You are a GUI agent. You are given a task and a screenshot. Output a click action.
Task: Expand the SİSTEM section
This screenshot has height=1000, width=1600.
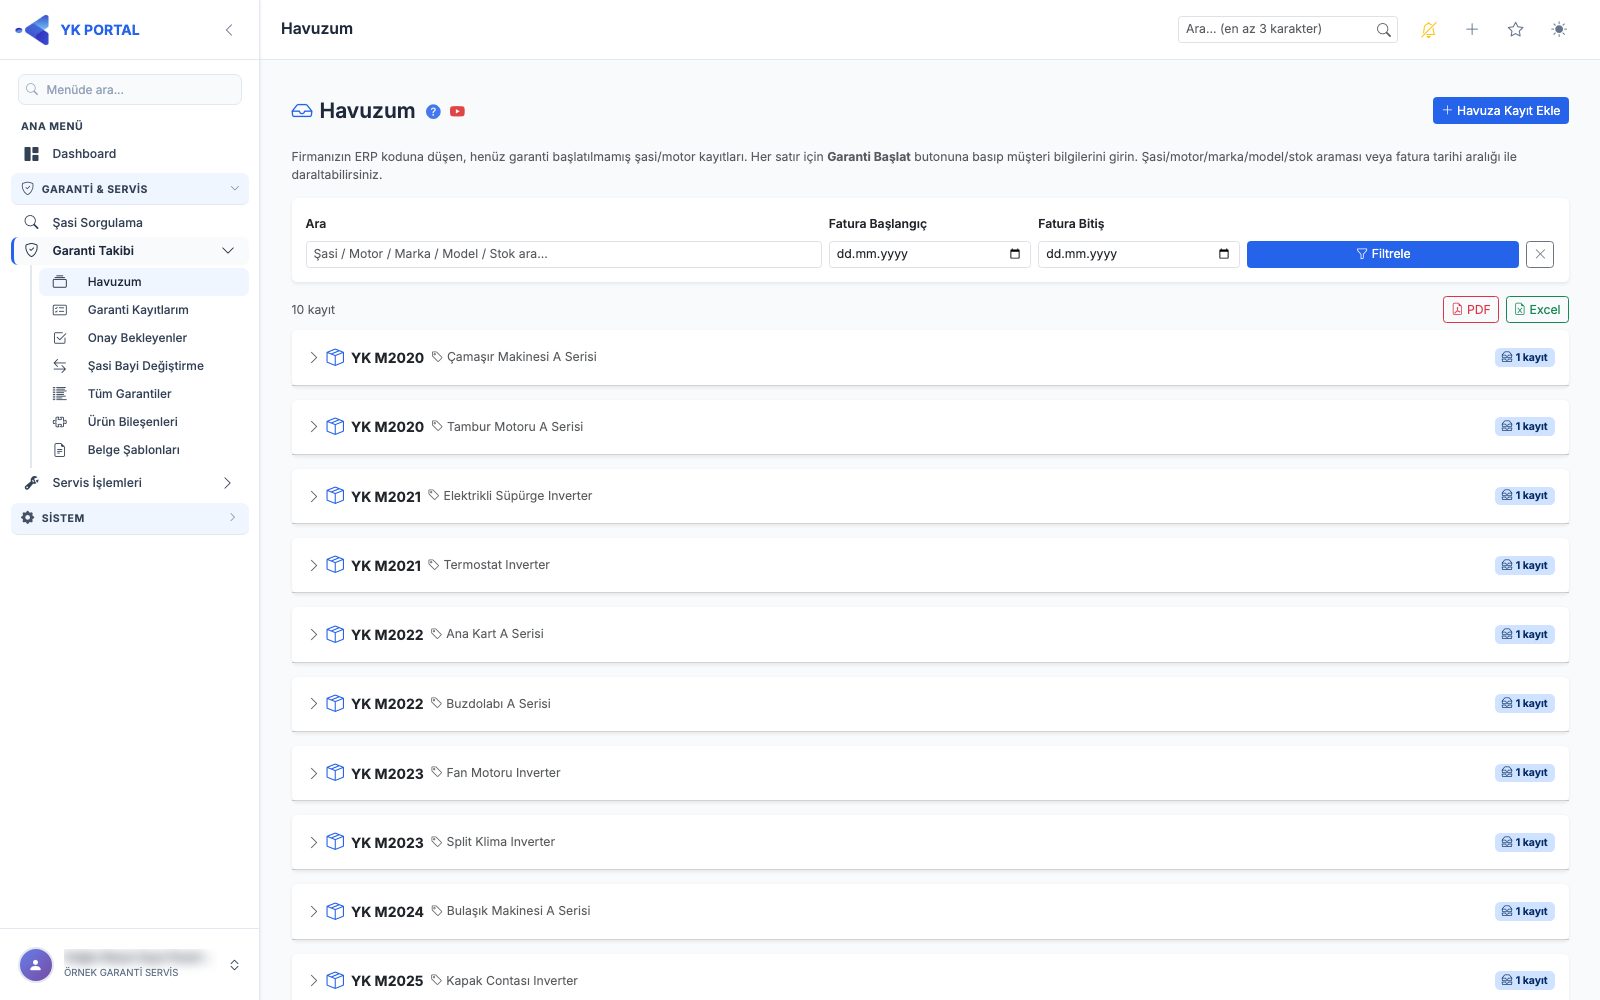point(130,518)
